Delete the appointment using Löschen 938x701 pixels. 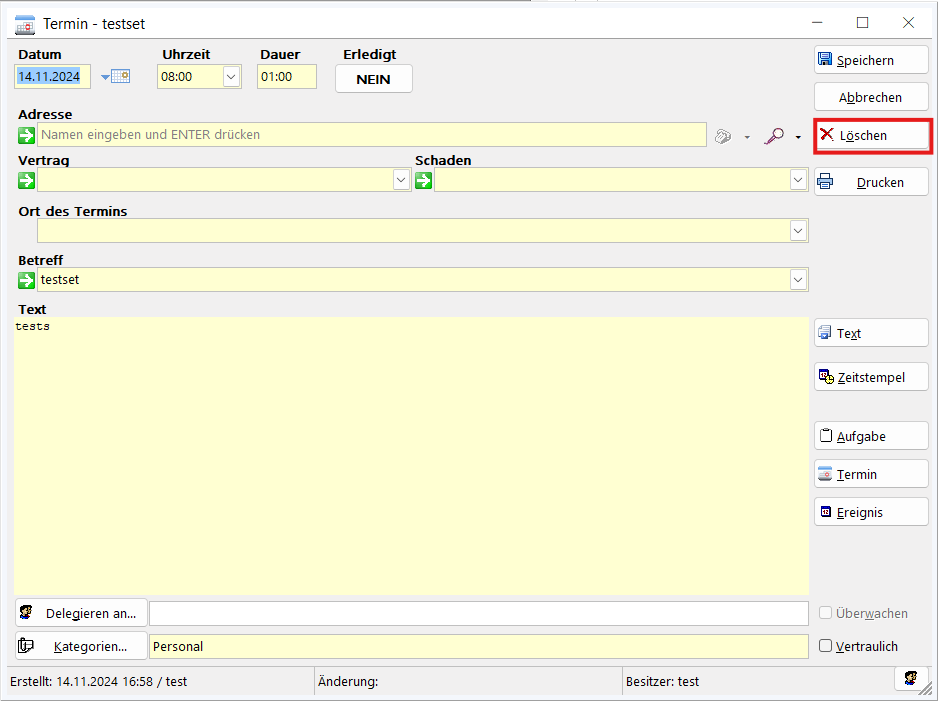(x=871, y=135)
